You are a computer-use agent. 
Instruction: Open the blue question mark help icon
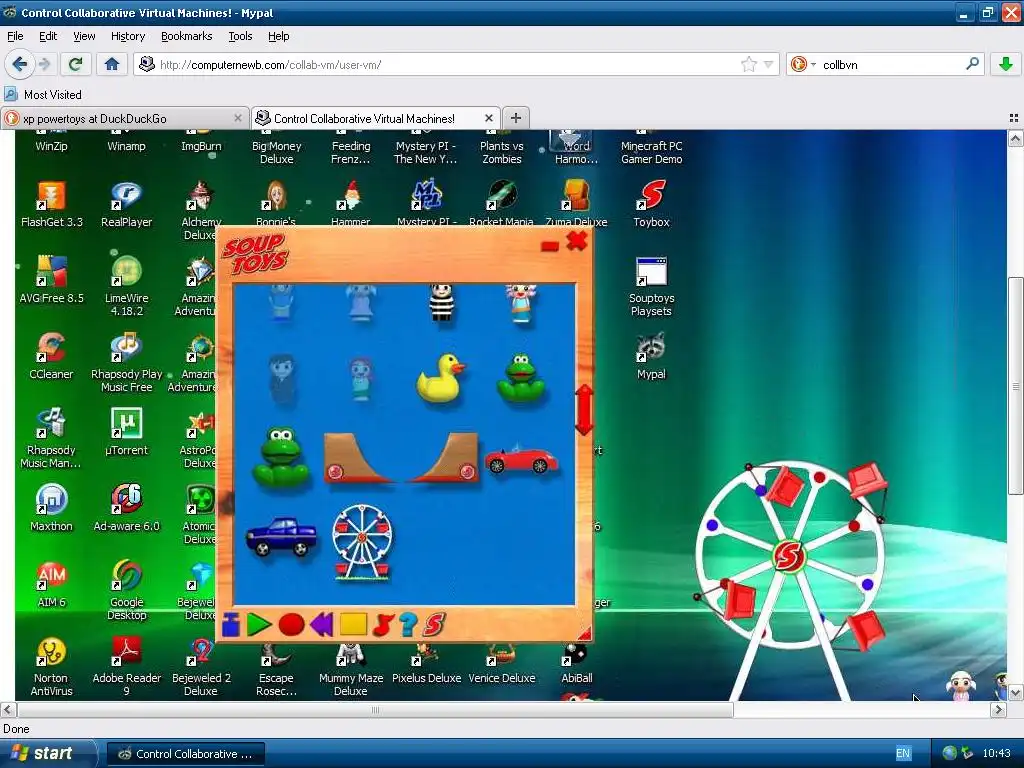[x=408, y=625]
